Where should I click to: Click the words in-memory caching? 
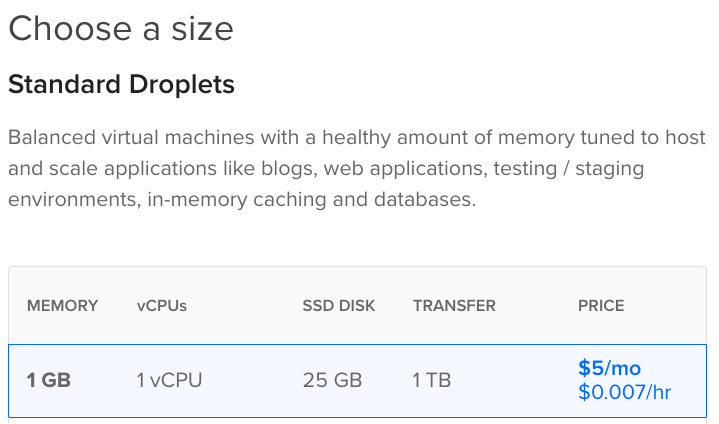[237, 199]
